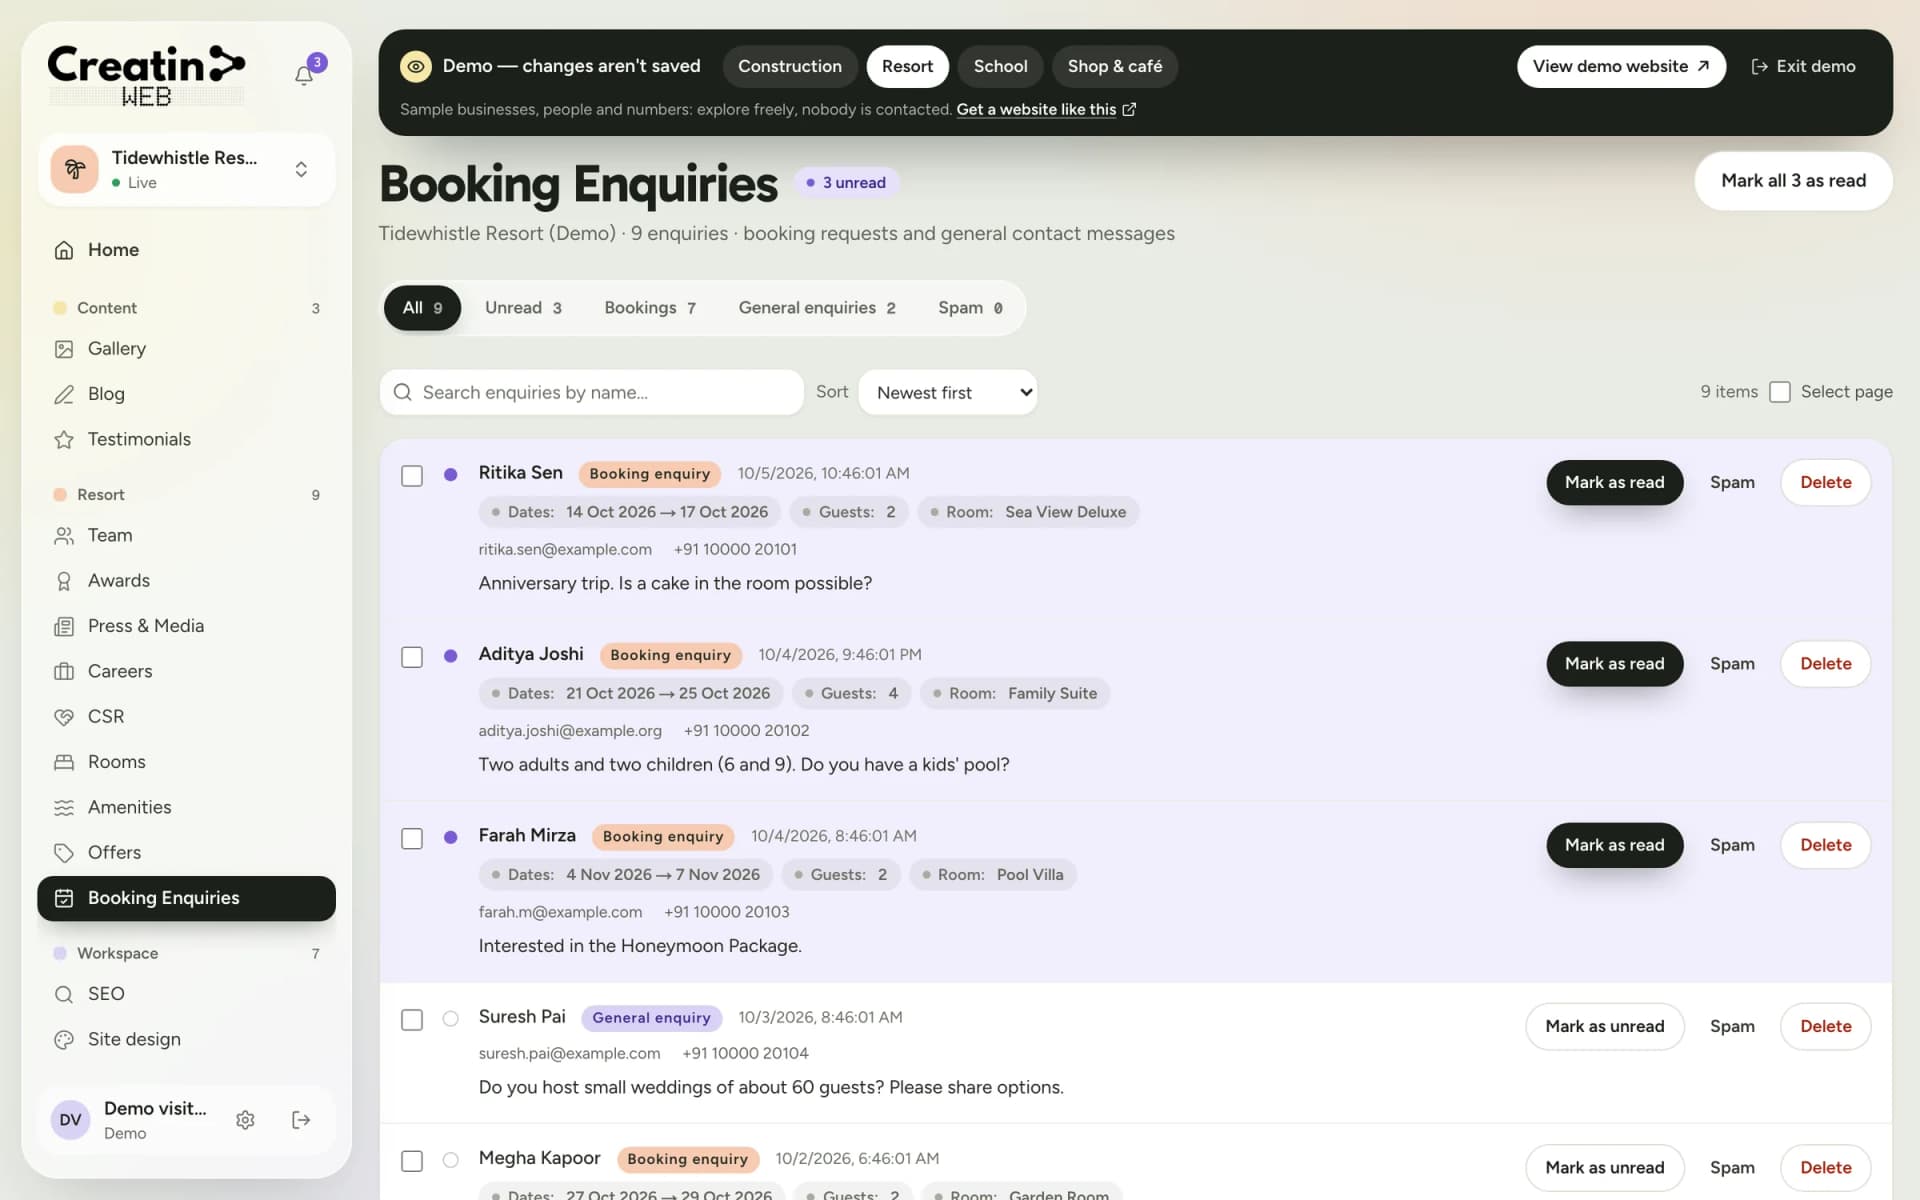Mark Aditya Joshi enquiry as spam
The width and height of the screenshot is (1920, 1200).
(x=1732, y=664)
